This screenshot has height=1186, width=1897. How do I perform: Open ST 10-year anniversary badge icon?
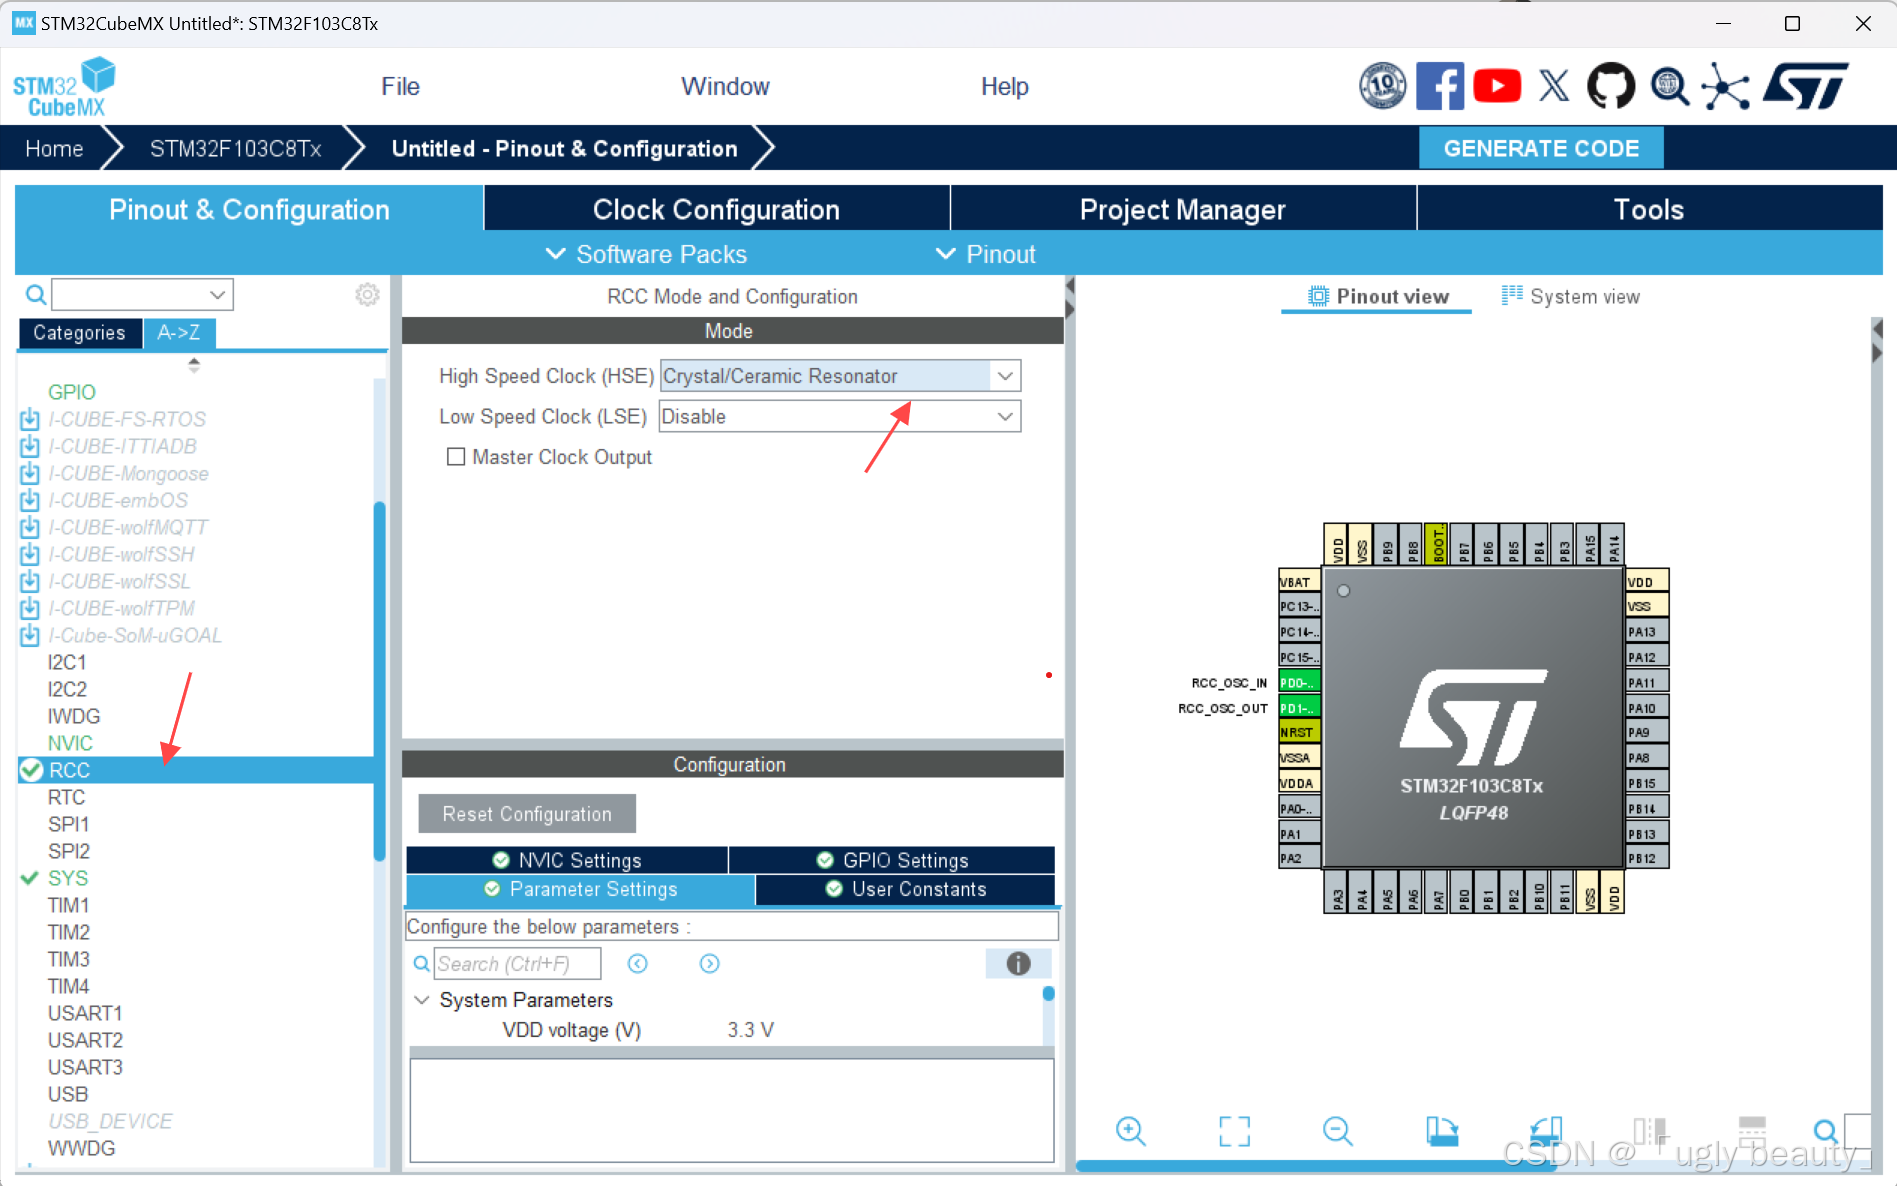click(x=1383, y=86)
